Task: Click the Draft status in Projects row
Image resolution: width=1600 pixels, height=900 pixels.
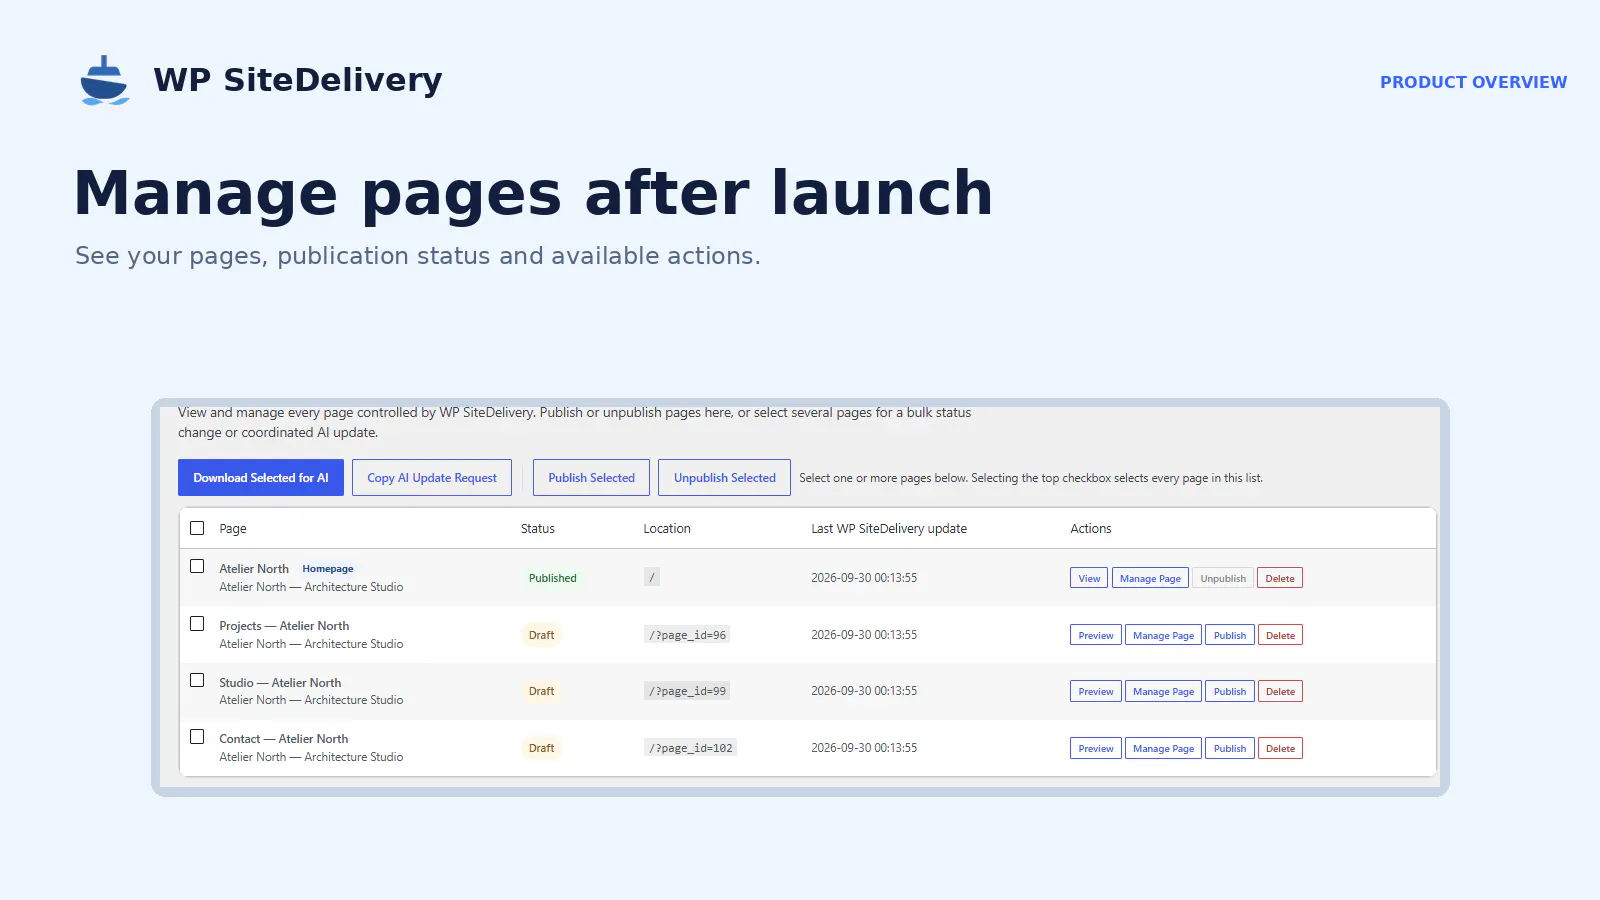Action: point(541,635)
